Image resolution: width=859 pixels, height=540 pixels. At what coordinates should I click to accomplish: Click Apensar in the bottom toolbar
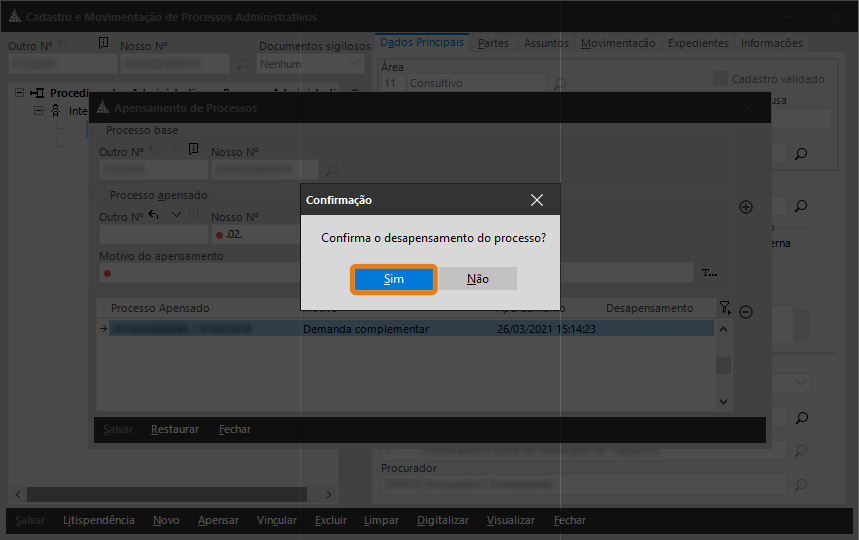click(218, 520)
